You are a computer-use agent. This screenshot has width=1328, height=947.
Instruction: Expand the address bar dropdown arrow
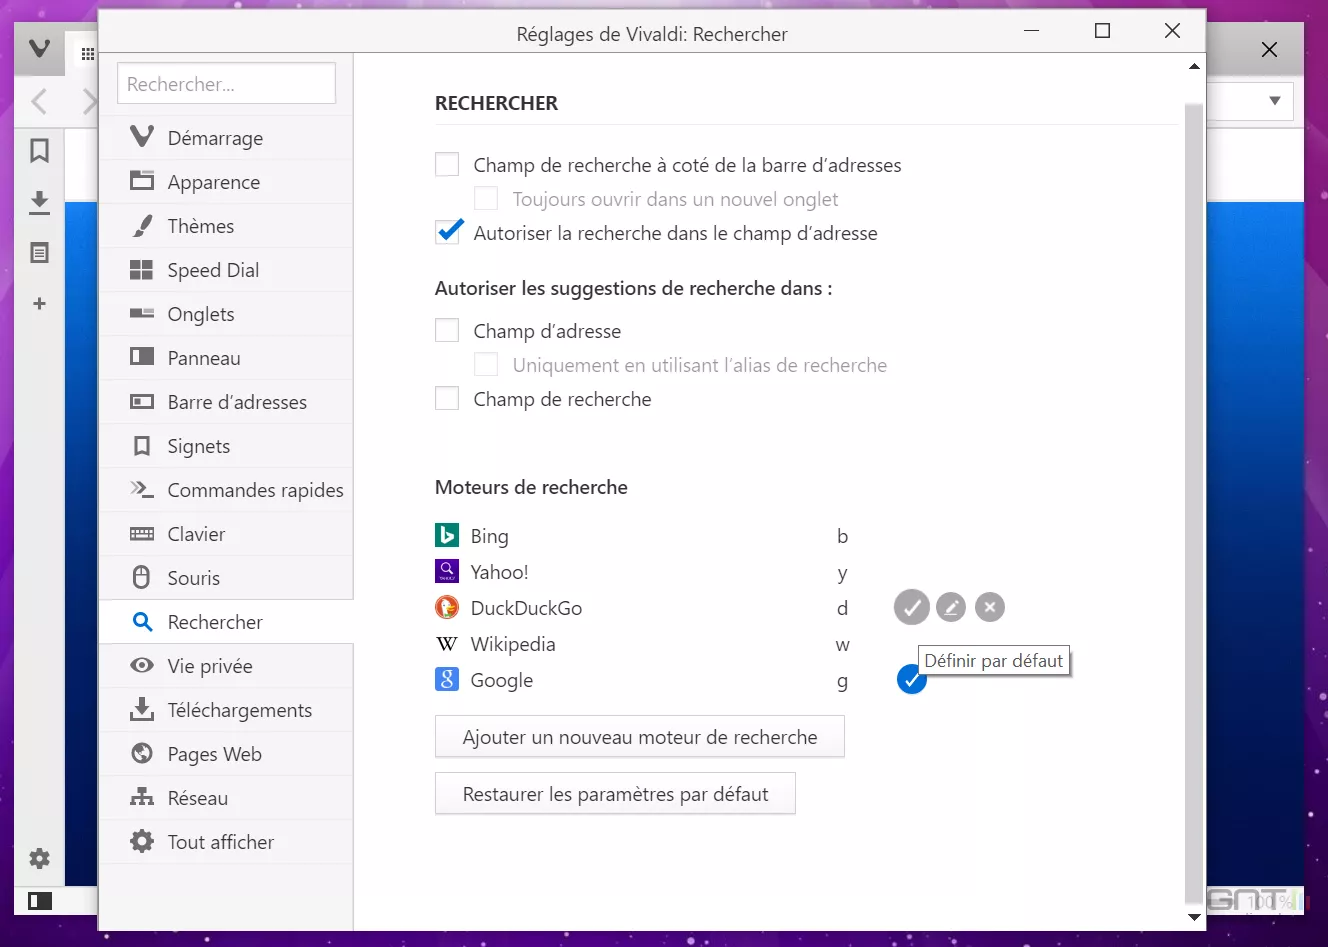(1274, 101)
